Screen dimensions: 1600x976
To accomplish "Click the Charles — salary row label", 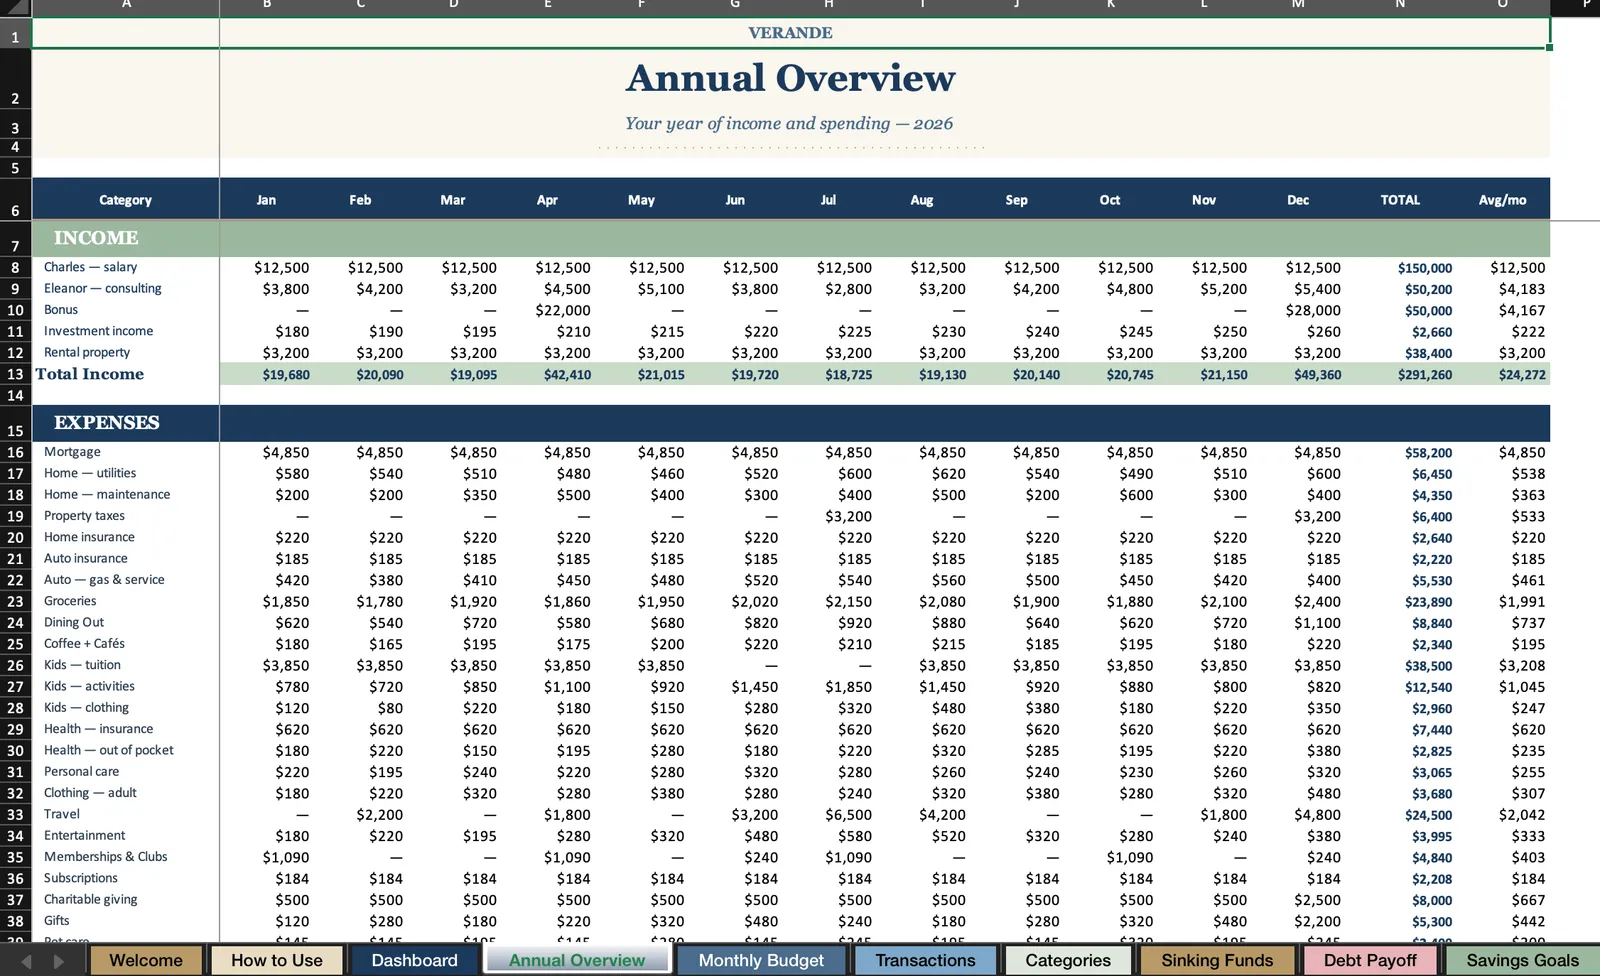I will pyautogui.click(x=90, y=267).
